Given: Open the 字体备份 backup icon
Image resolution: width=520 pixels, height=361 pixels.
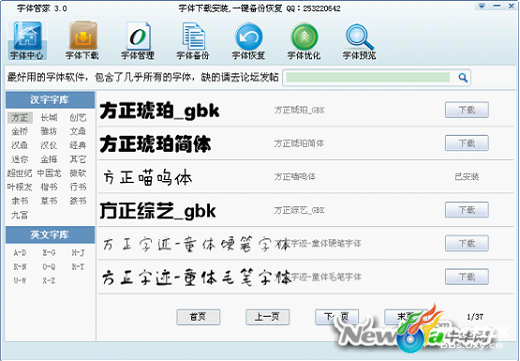Looking at the screenshot, I should click(x=193, y=40).
